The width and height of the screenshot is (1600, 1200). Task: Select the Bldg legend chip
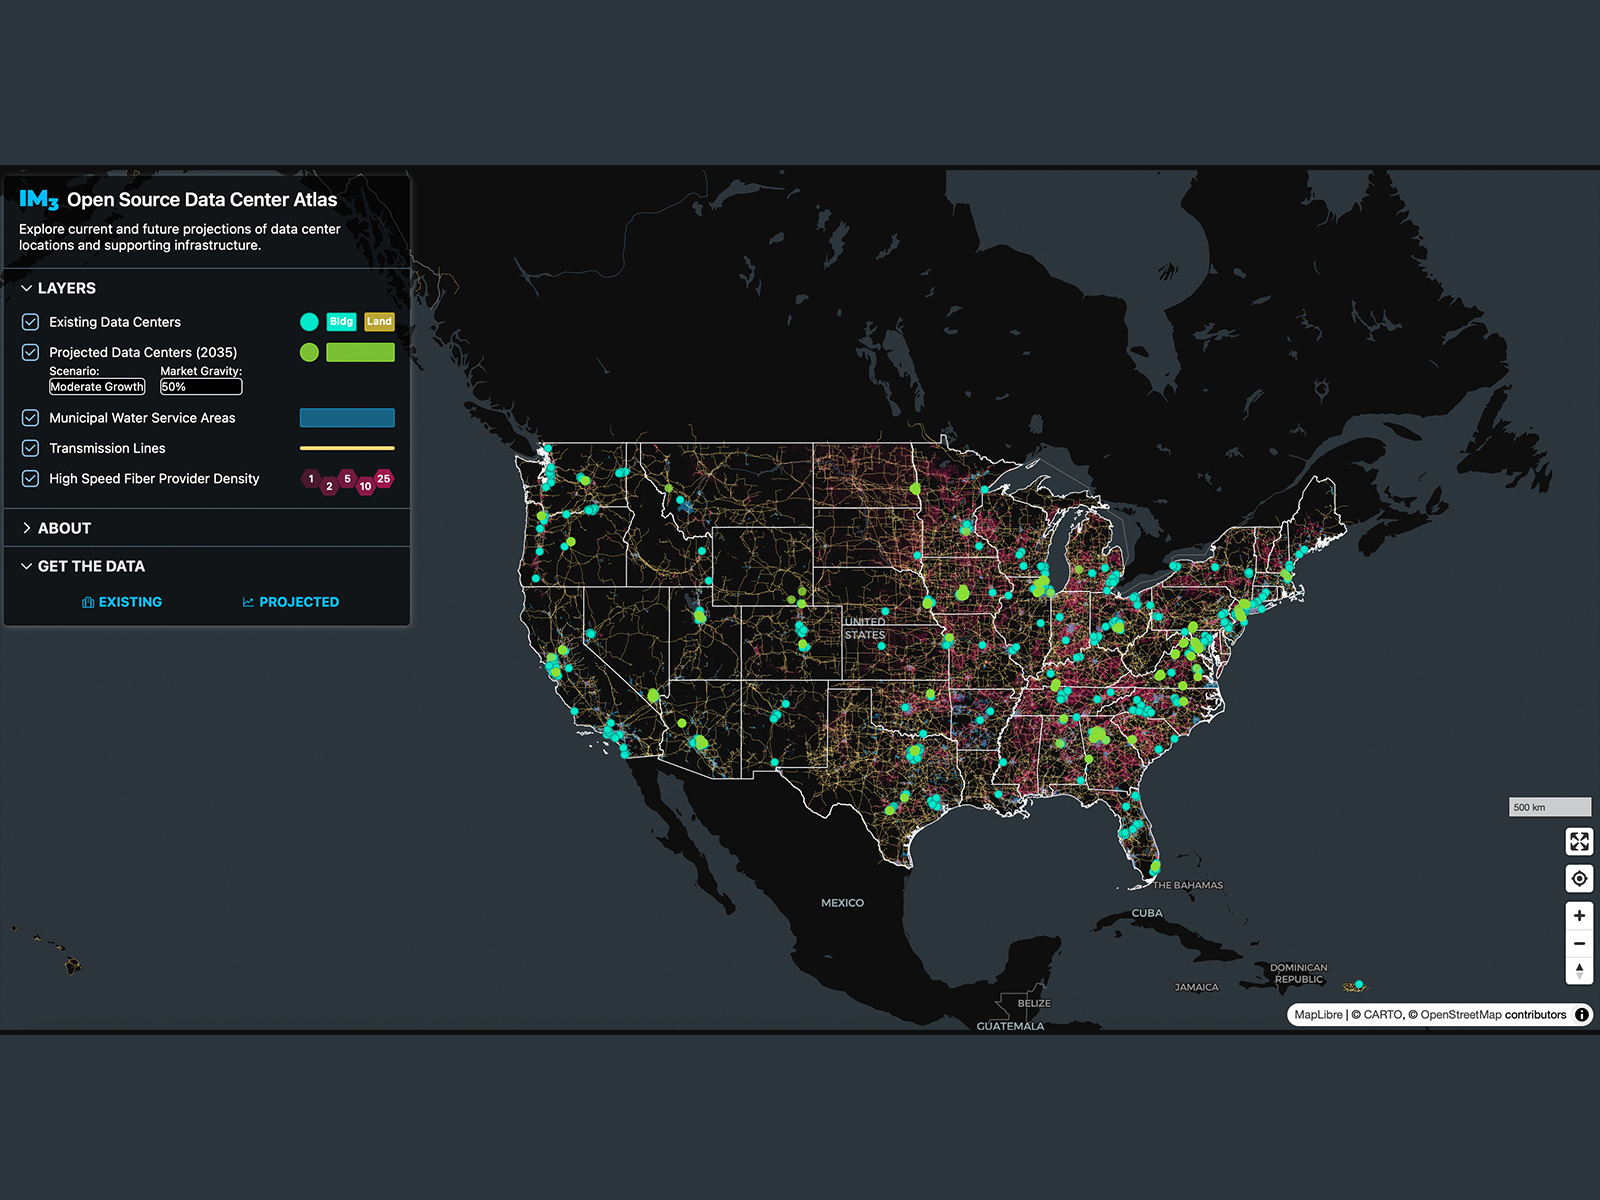[341, 321]
